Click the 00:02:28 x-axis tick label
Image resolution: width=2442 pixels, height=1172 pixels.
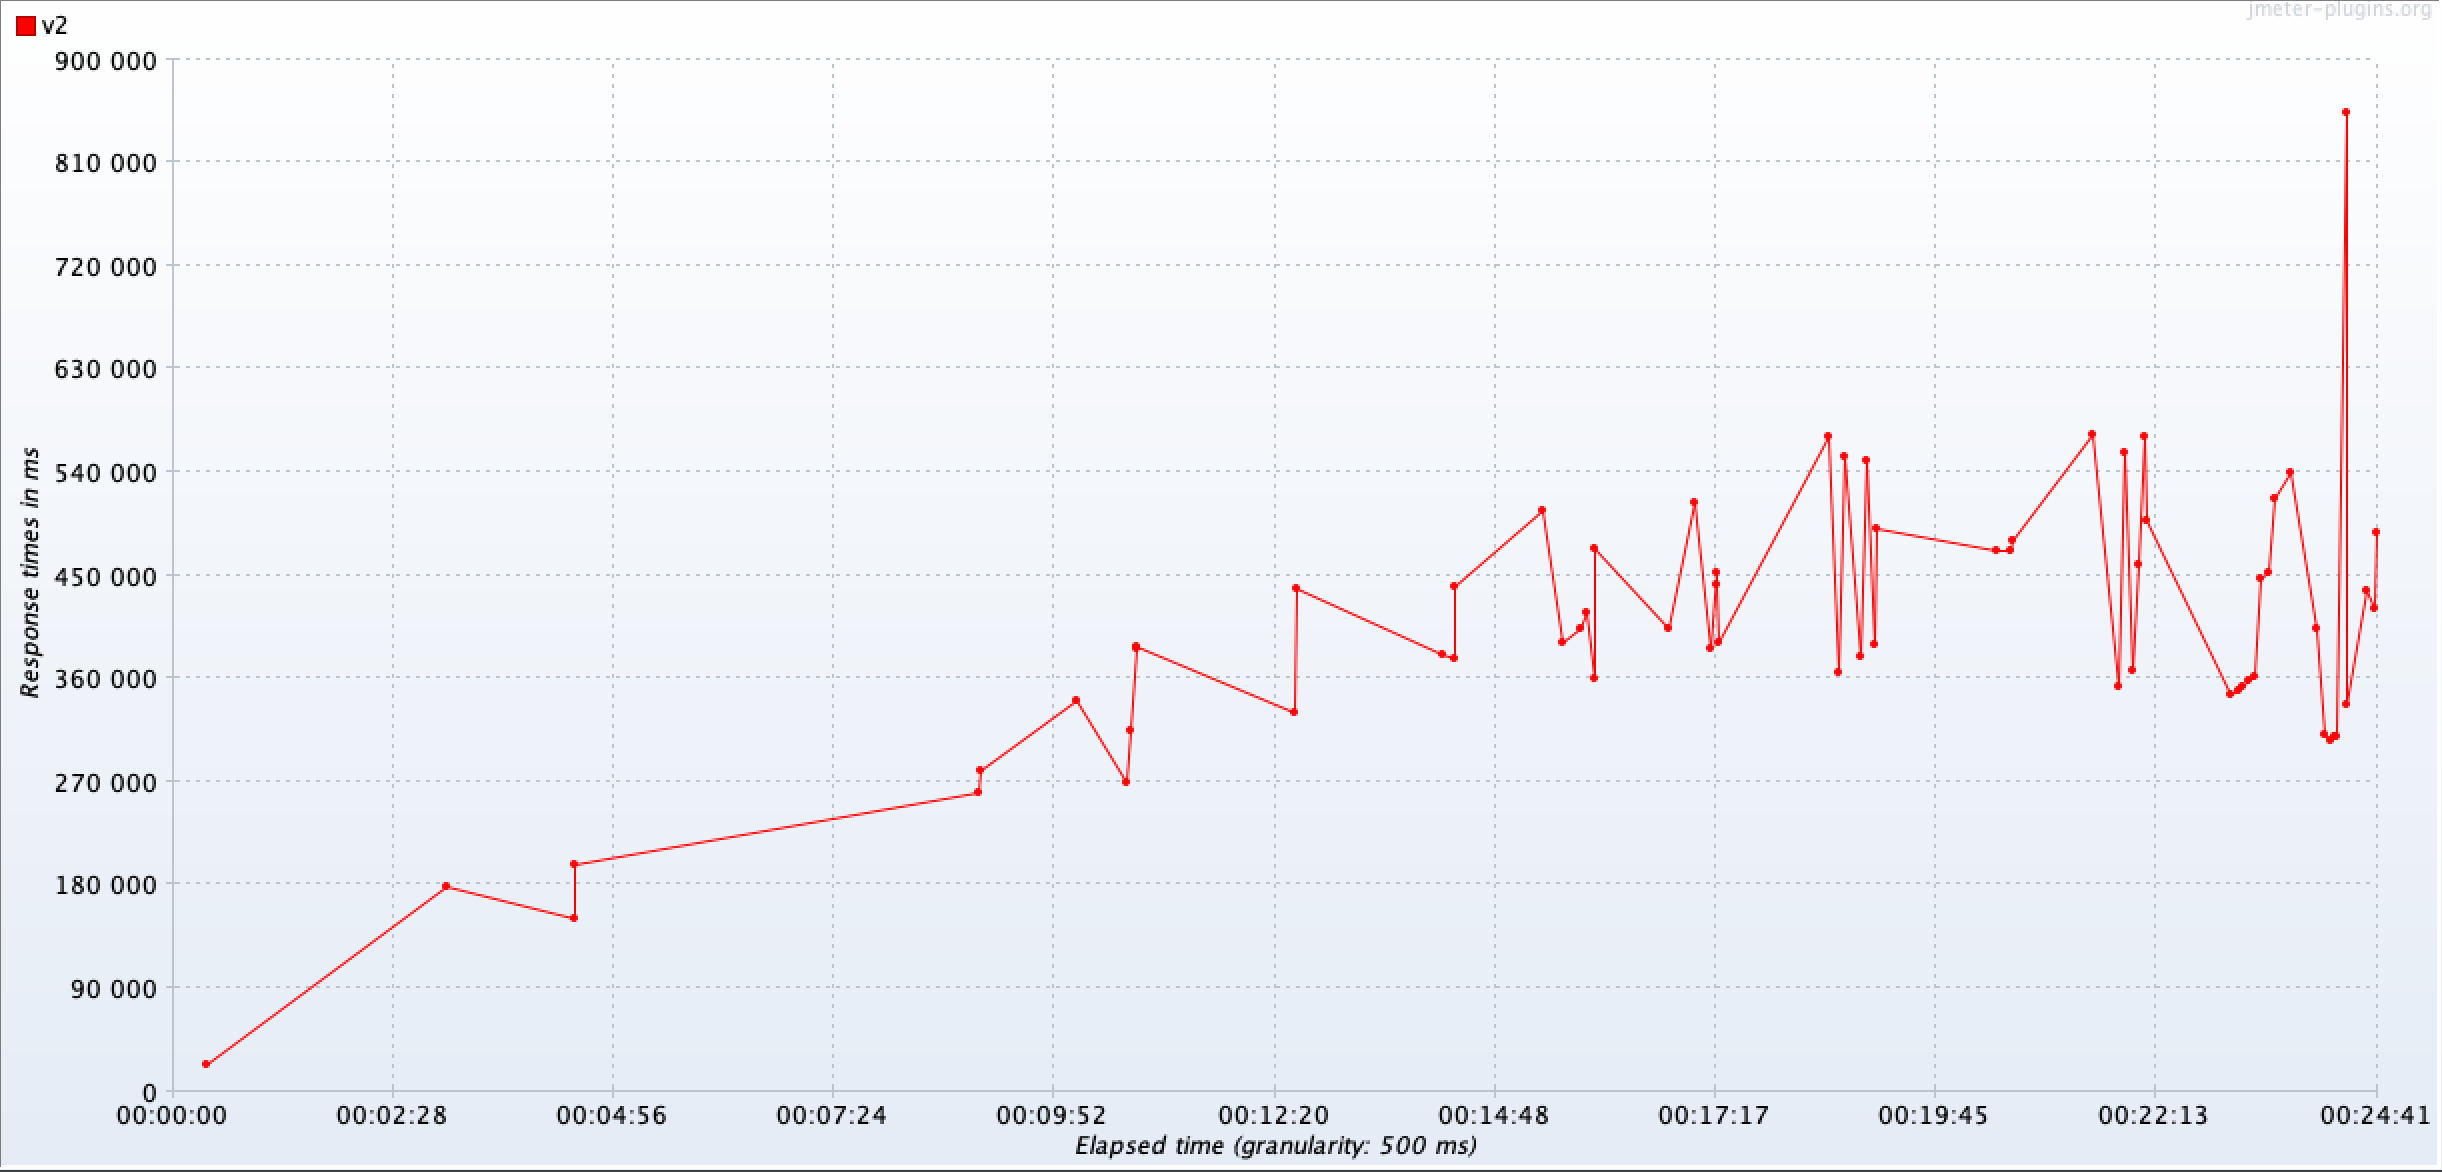pyautogui.click(x=392, y=1115)
